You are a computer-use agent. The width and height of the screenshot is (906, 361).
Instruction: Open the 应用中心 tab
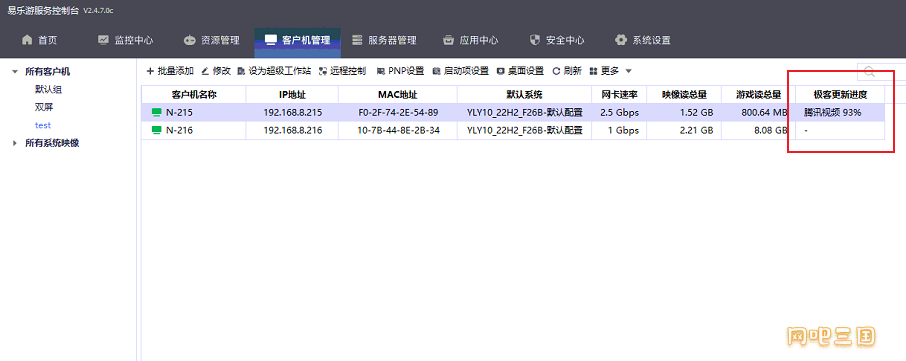pos(470,40)
